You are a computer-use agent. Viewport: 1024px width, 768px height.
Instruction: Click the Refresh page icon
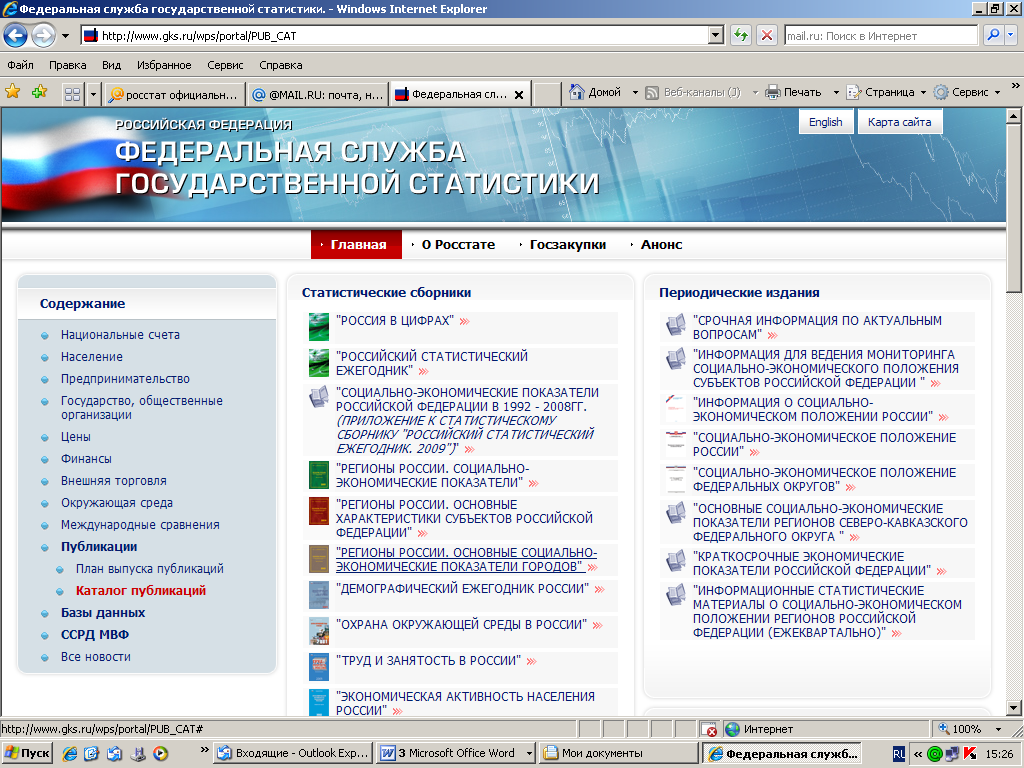click(741, 35)
